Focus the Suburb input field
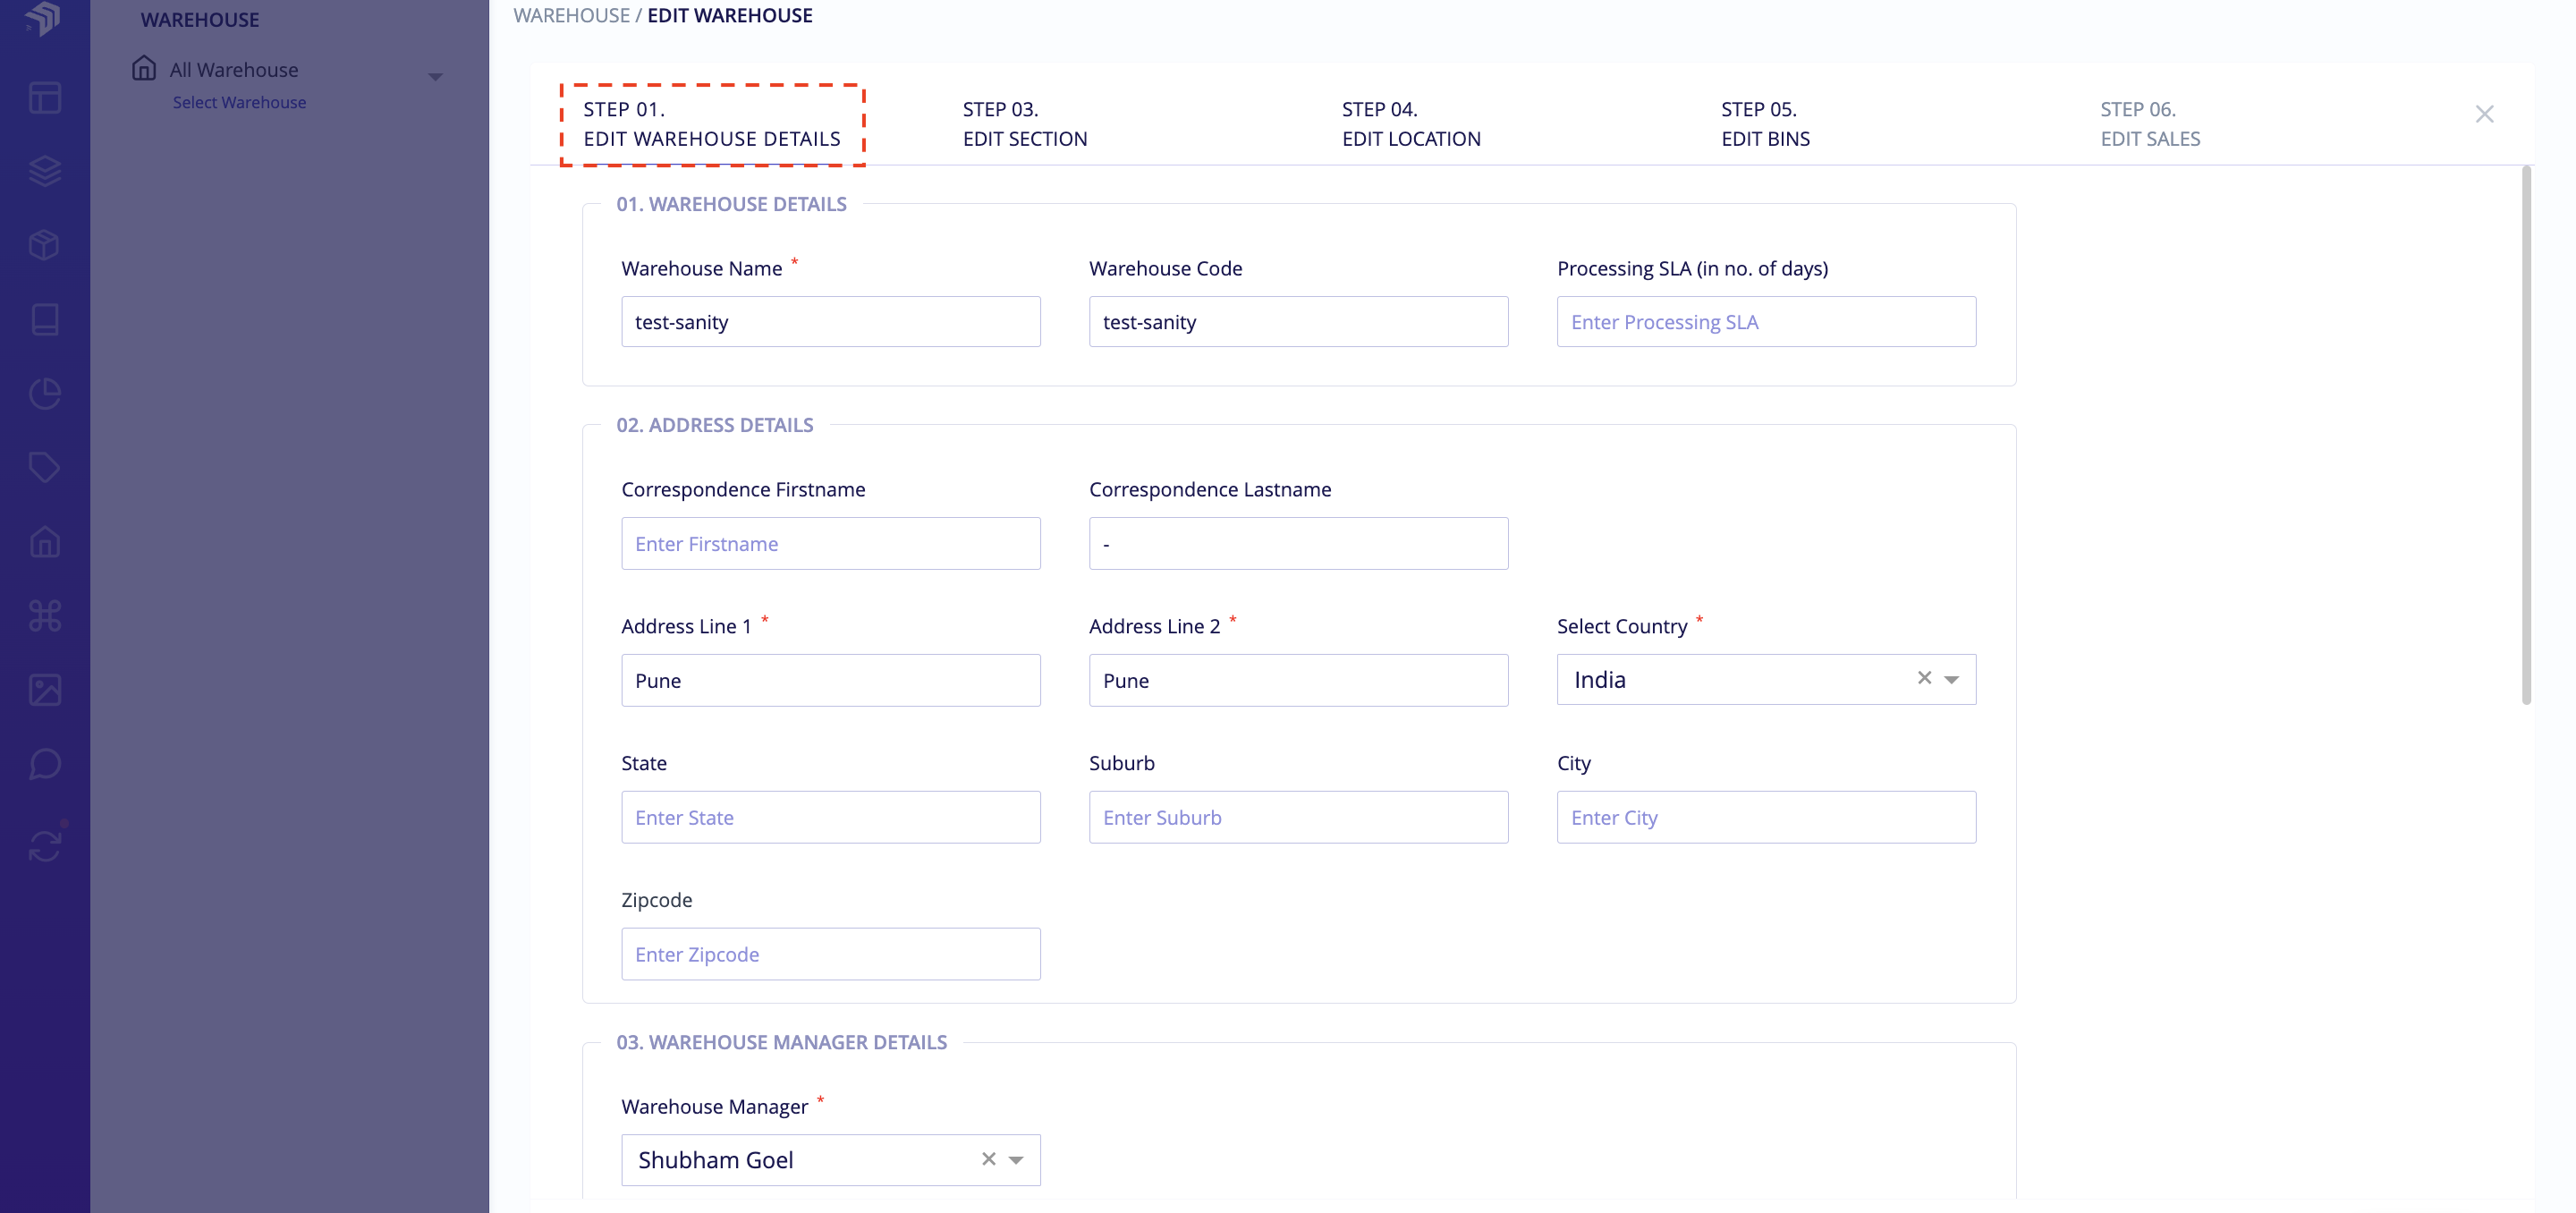The height and width of the screenshot is (1213, 2576). click(1298, 817)
